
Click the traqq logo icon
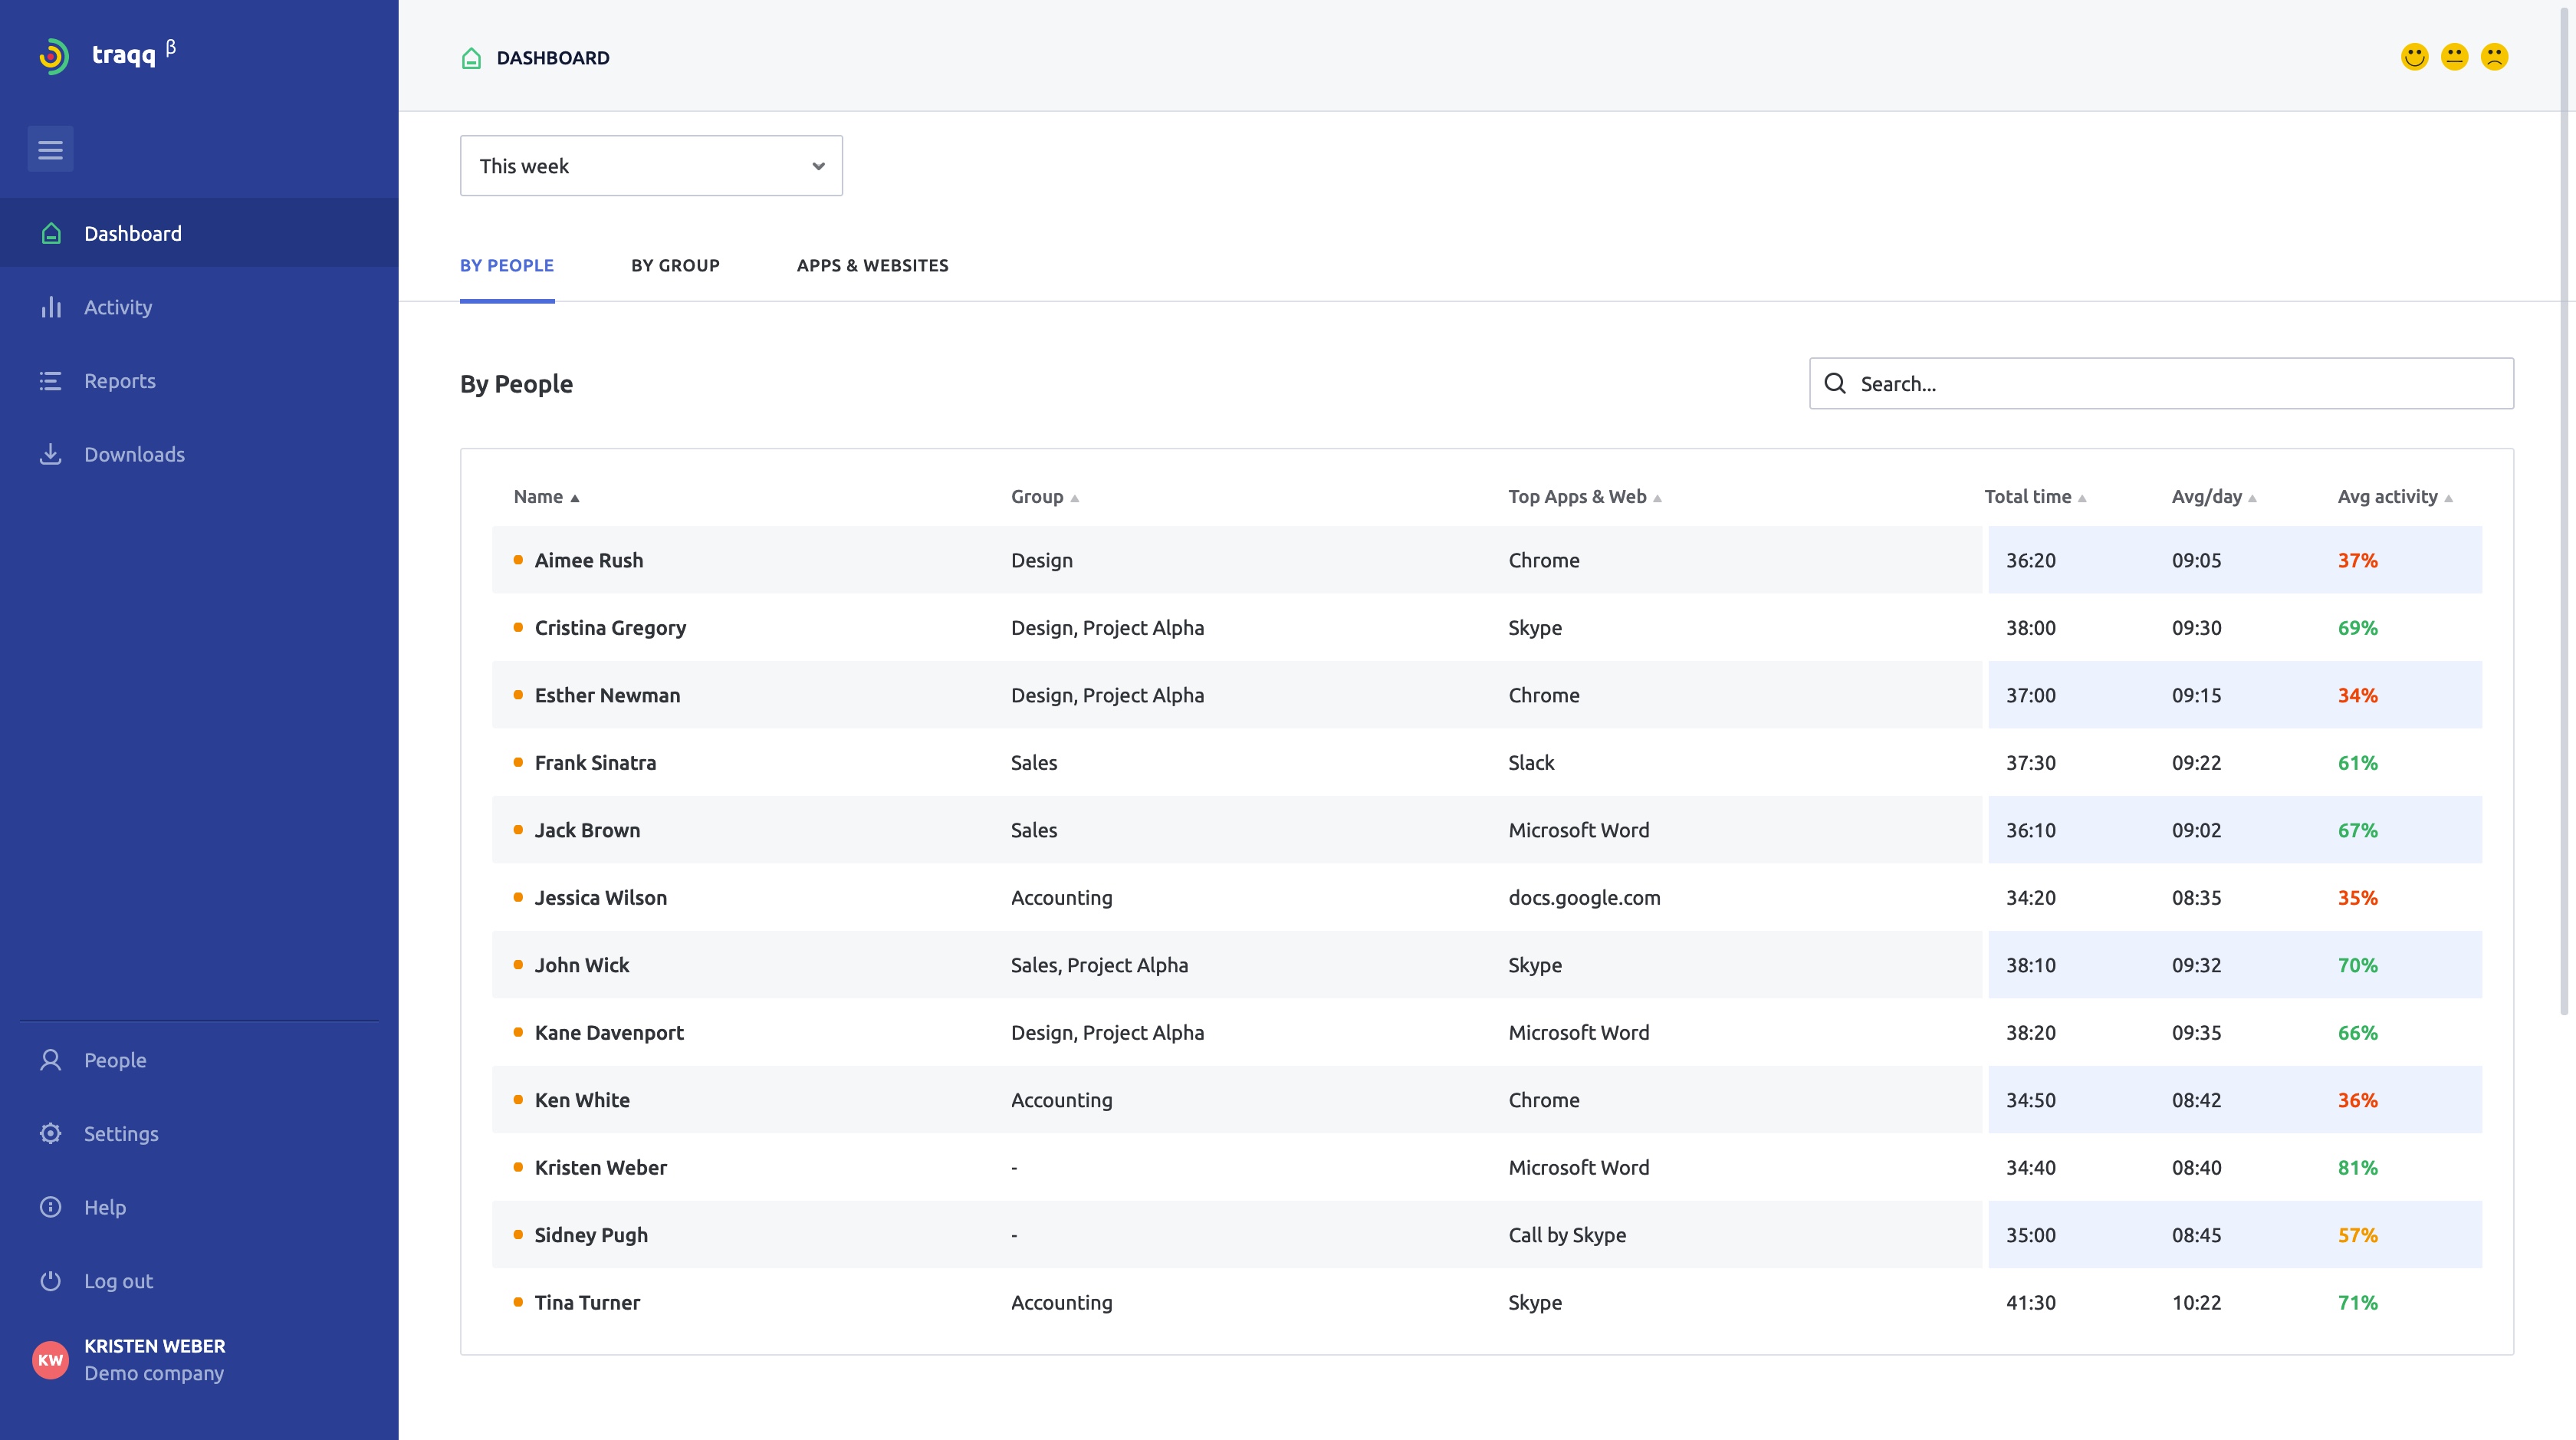[x=54, y=56]
